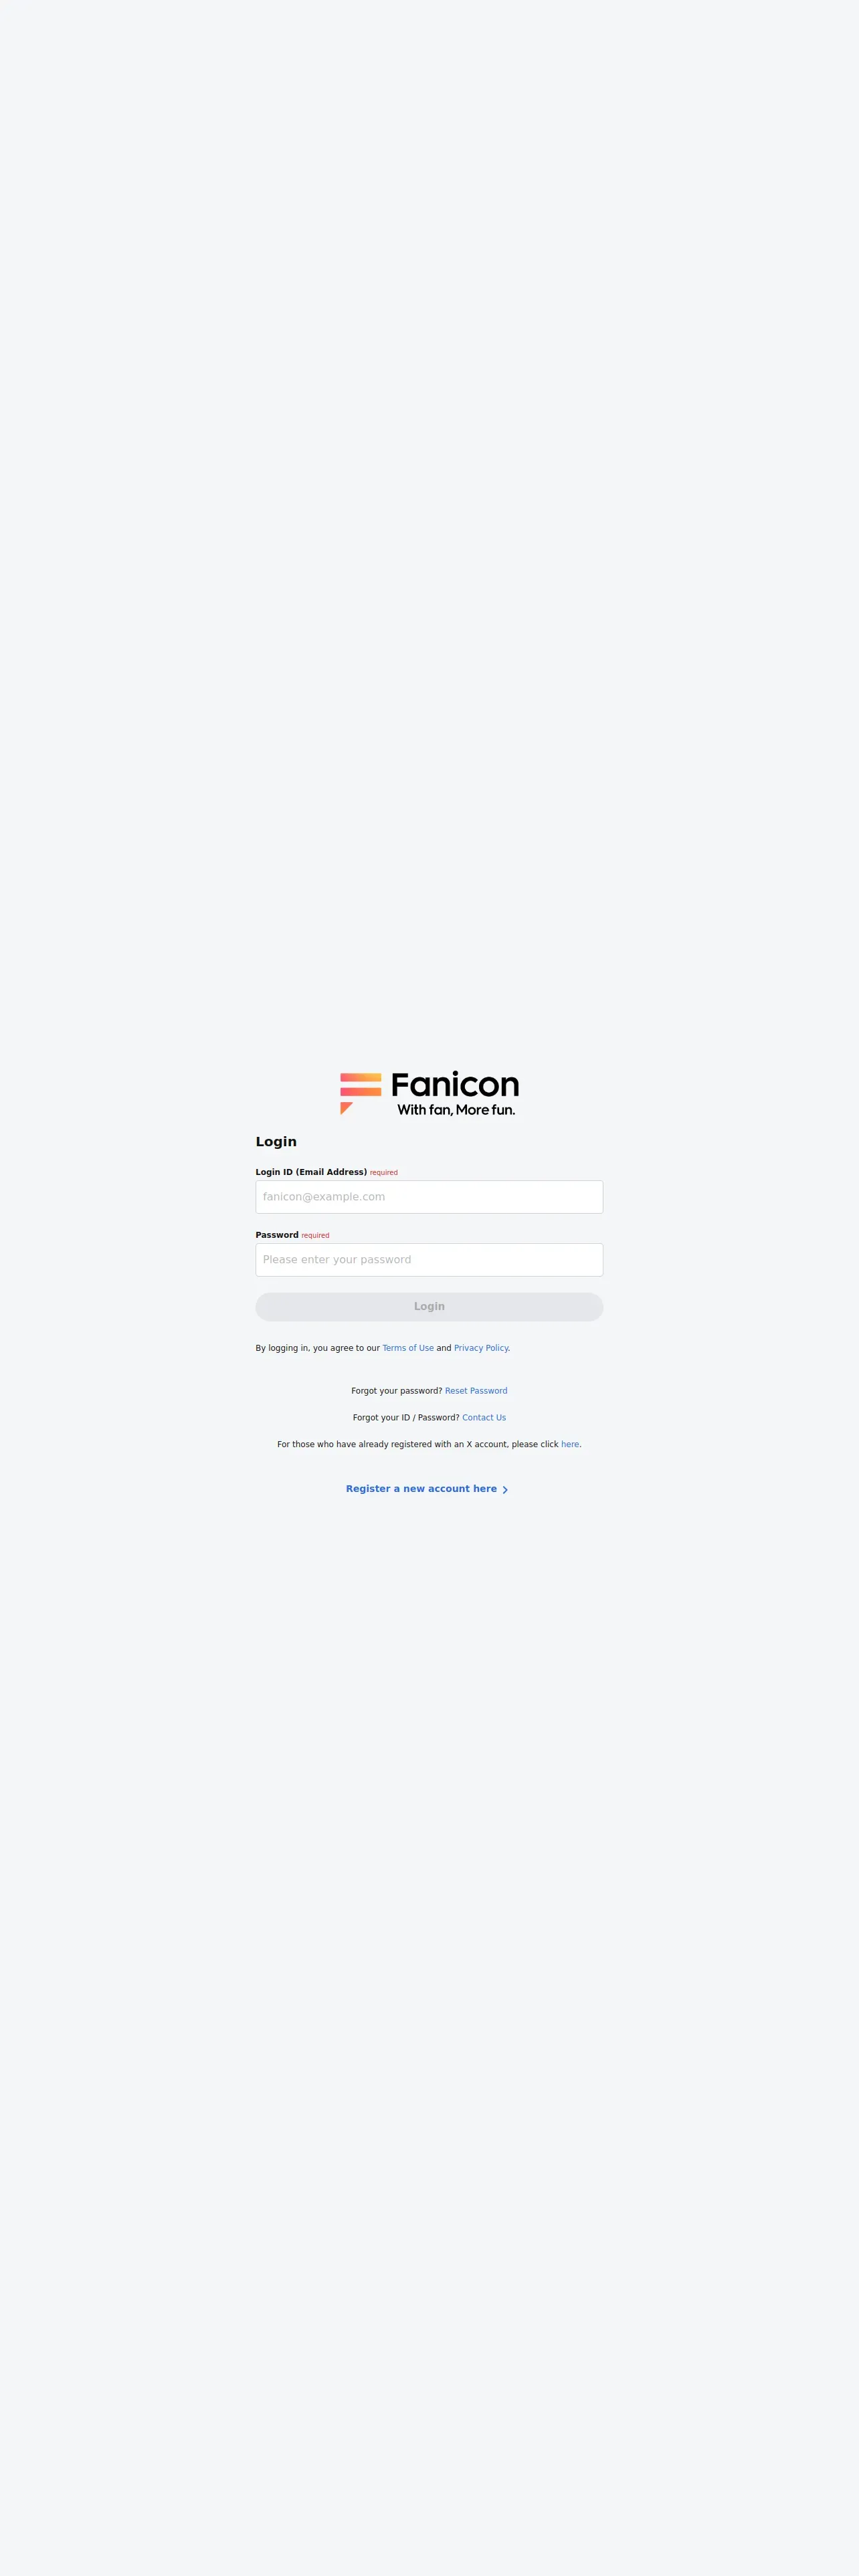859x2576 pixels.
Task: Open the Terms of Use link
Action: point(408,1348)
